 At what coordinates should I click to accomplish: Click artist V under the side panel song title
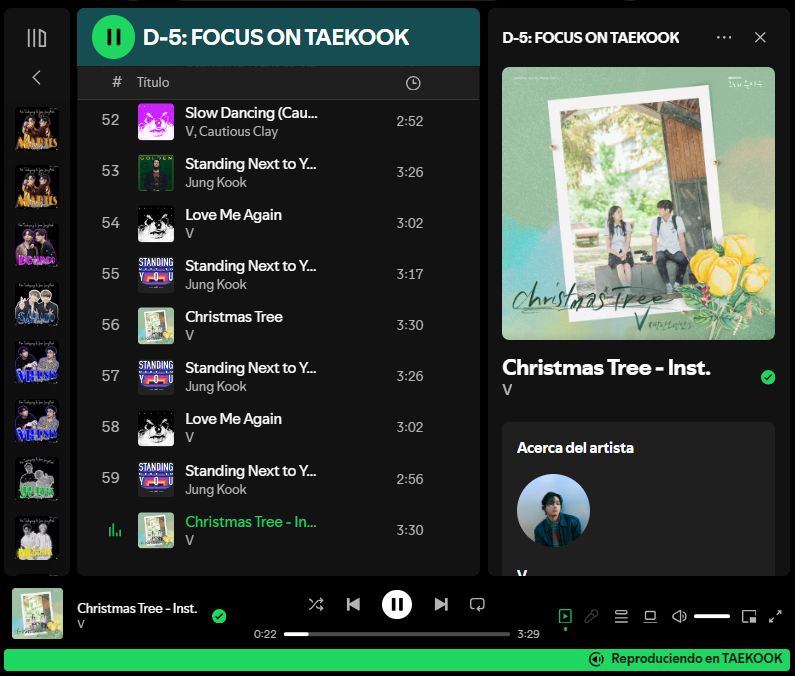(507, 389)
